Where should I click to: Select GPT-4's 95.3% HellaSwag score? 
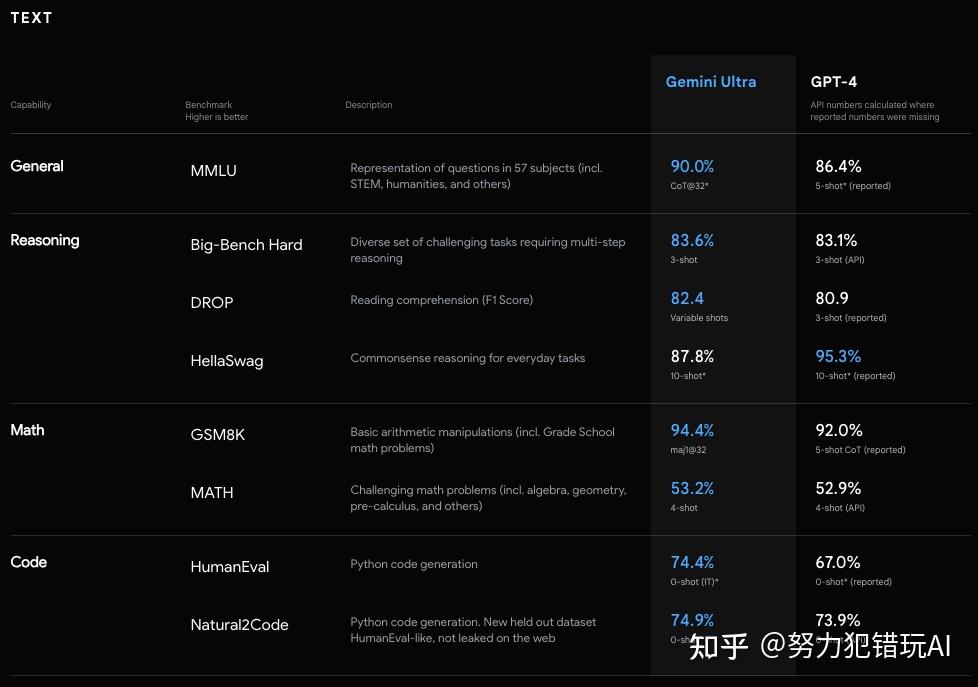pyautogui.click(x=838, y=356)
